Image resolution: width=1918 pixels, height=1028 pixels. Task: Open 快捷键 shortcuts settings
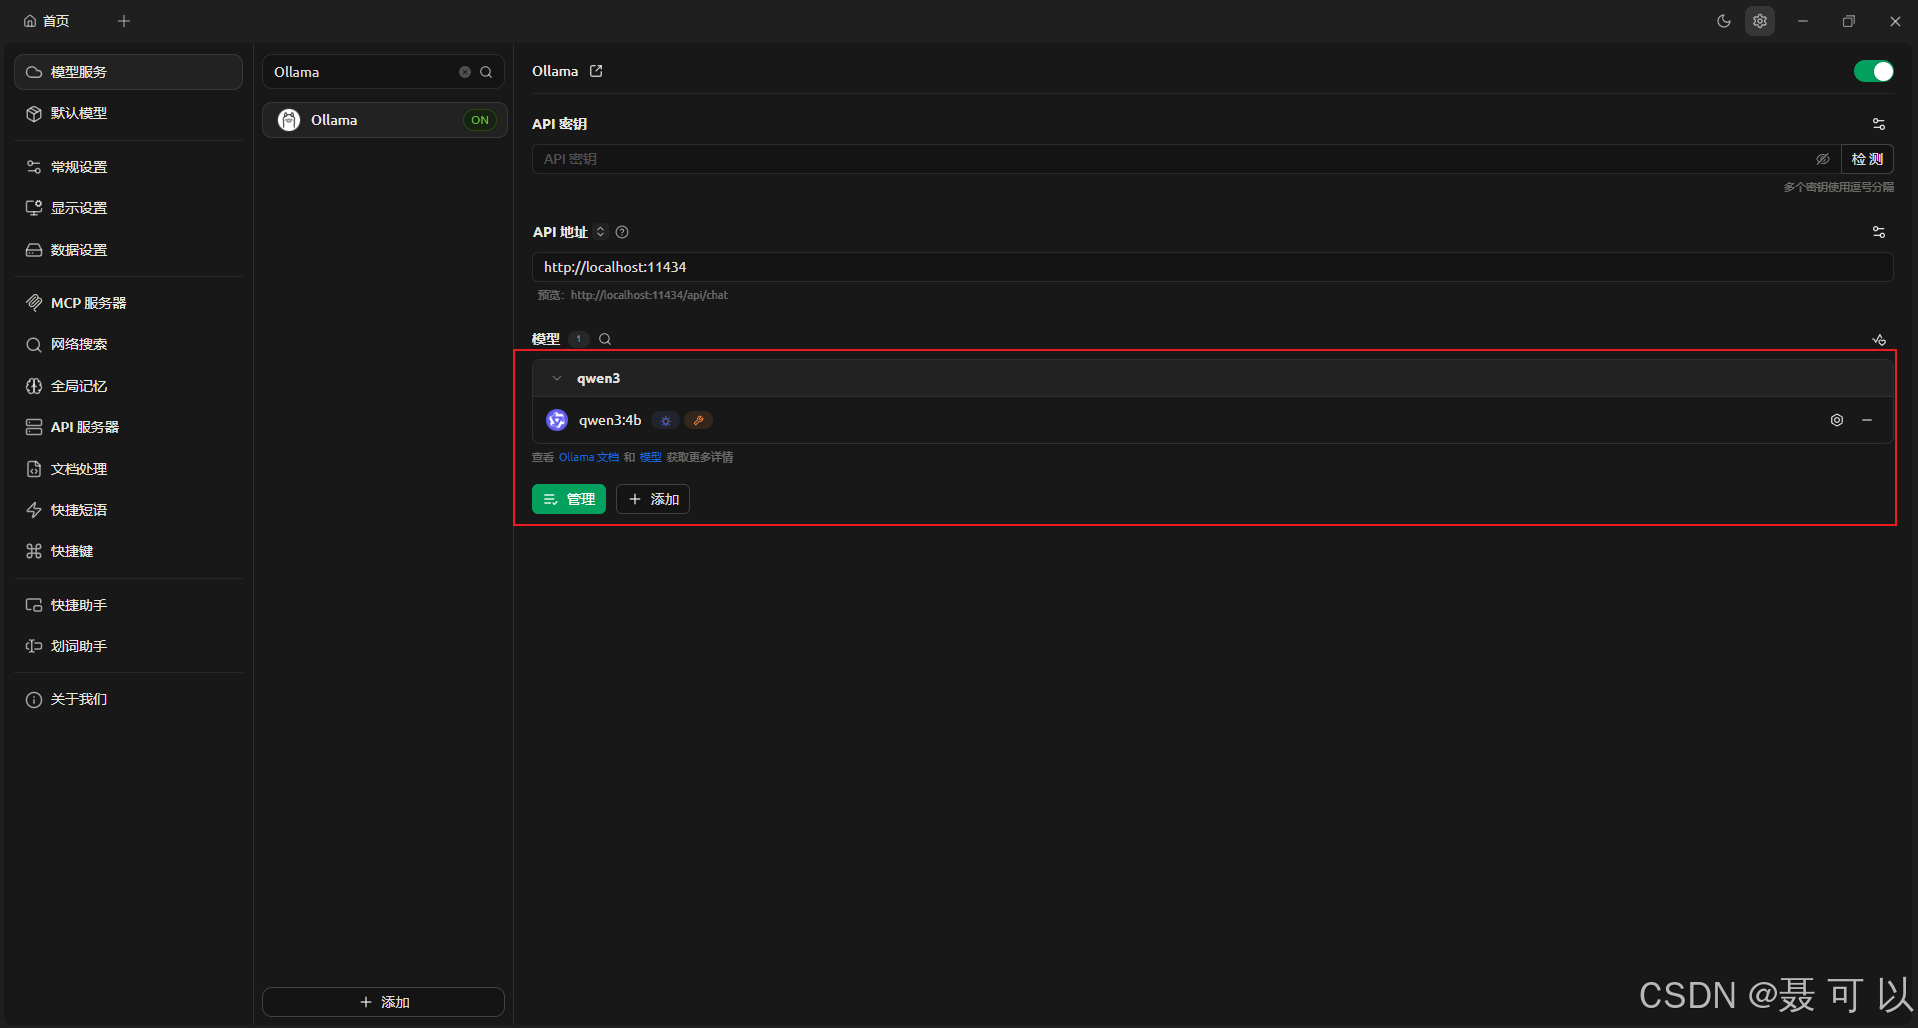(x=128, y=551)
